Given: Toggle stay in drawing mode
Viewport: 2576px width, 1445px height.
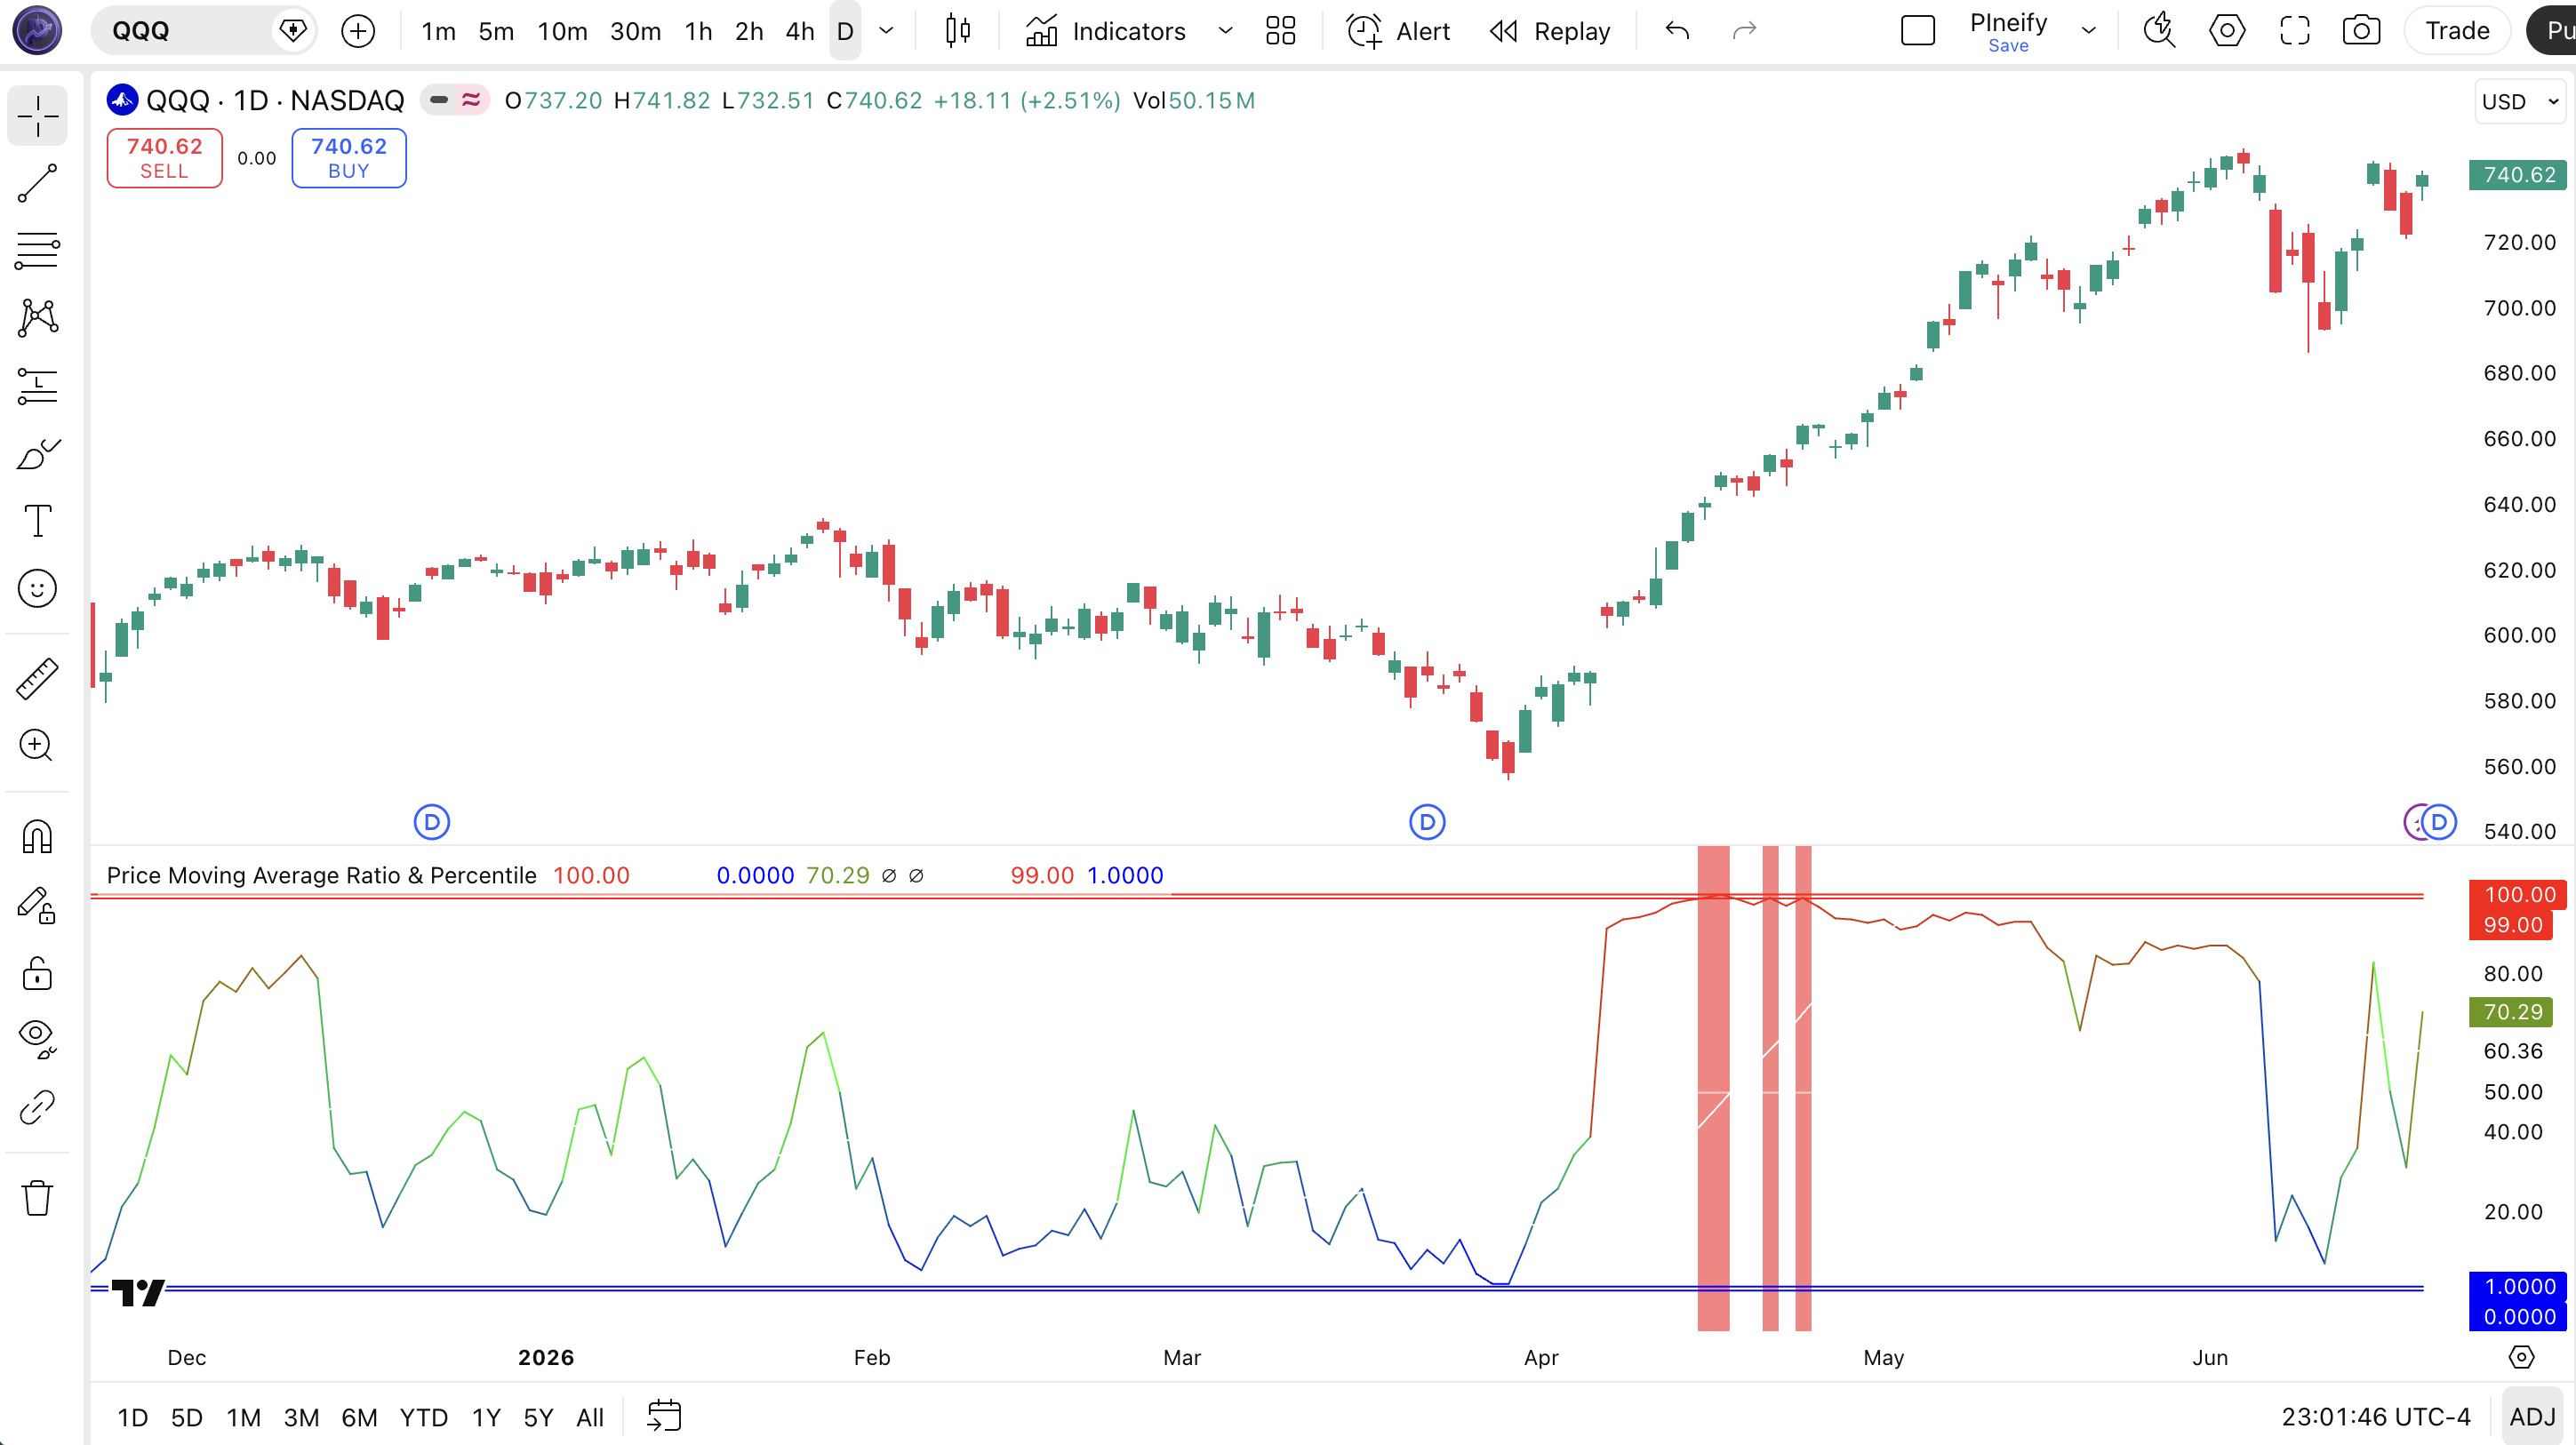Looking at the screenshot, I should (x=37, y=905).
